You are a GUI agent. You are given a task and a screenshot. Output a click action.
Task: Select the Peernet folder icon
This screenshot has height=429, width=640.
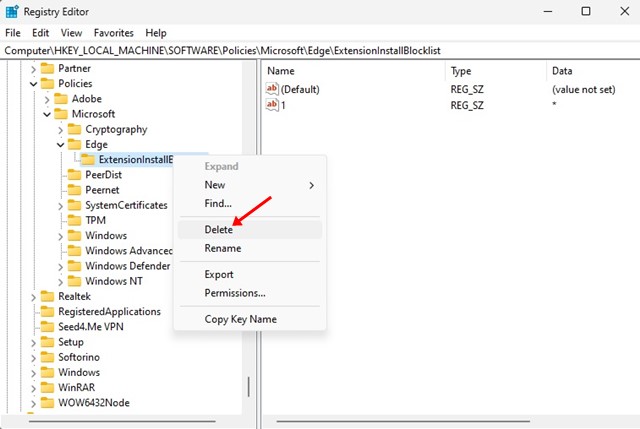tap(74, 190)
